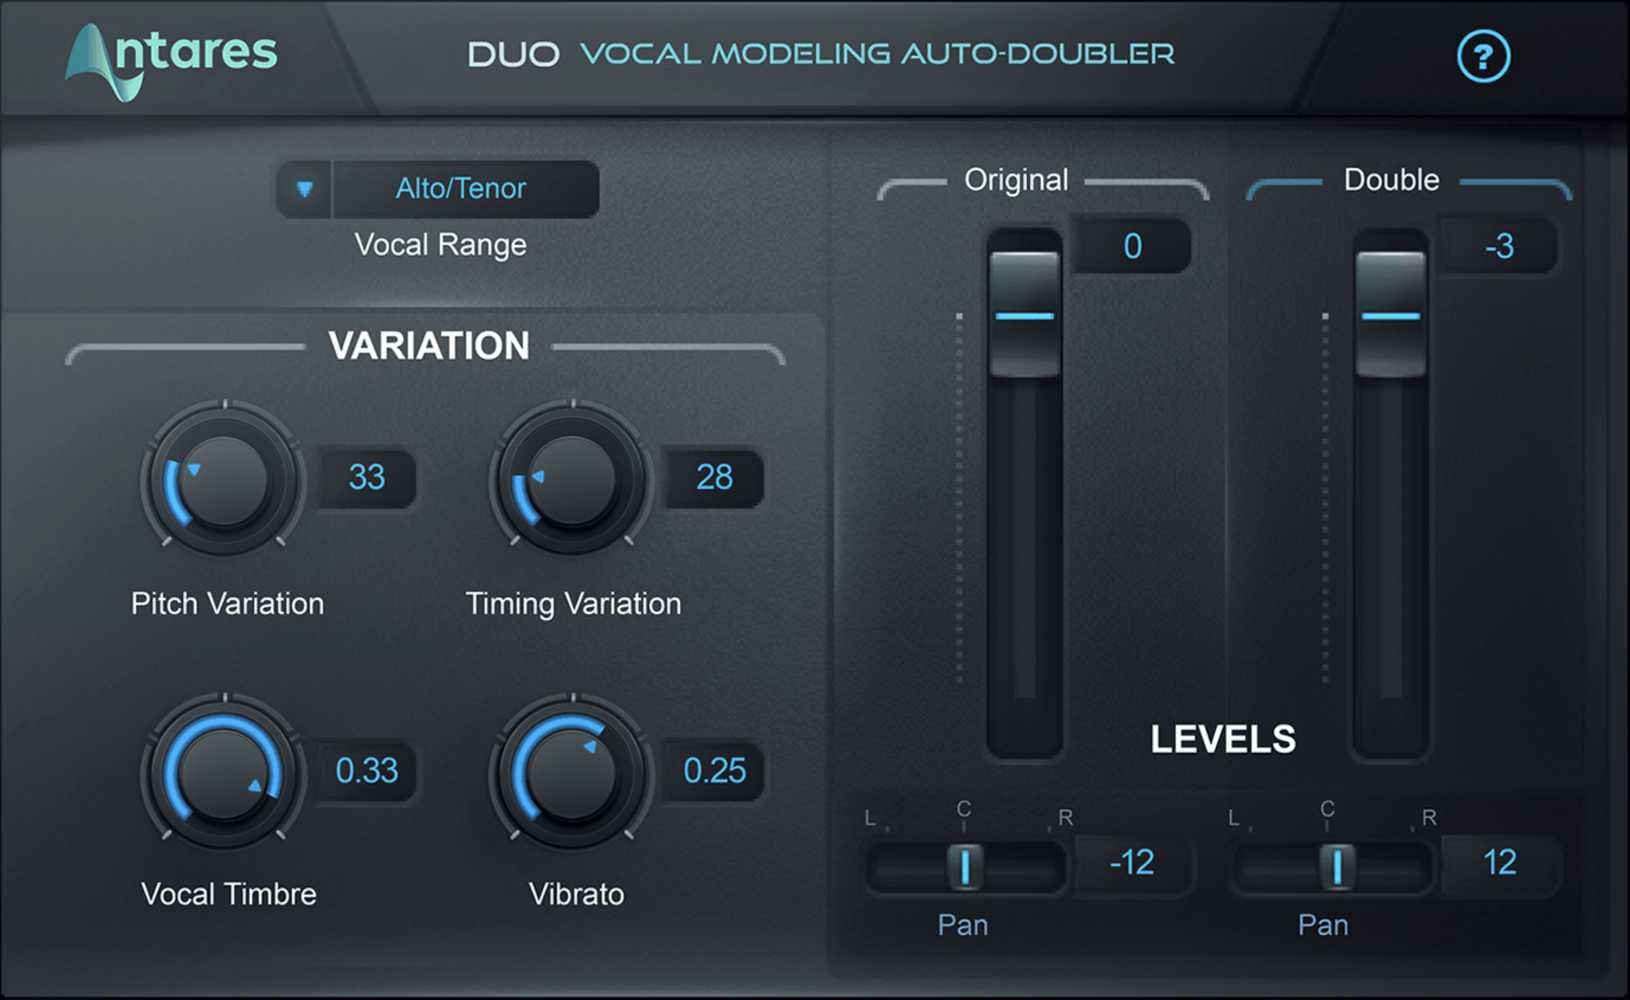Click the LEVELS section heading
This screenshot has height=1000, width=1630.
(x=1223, y=740)
